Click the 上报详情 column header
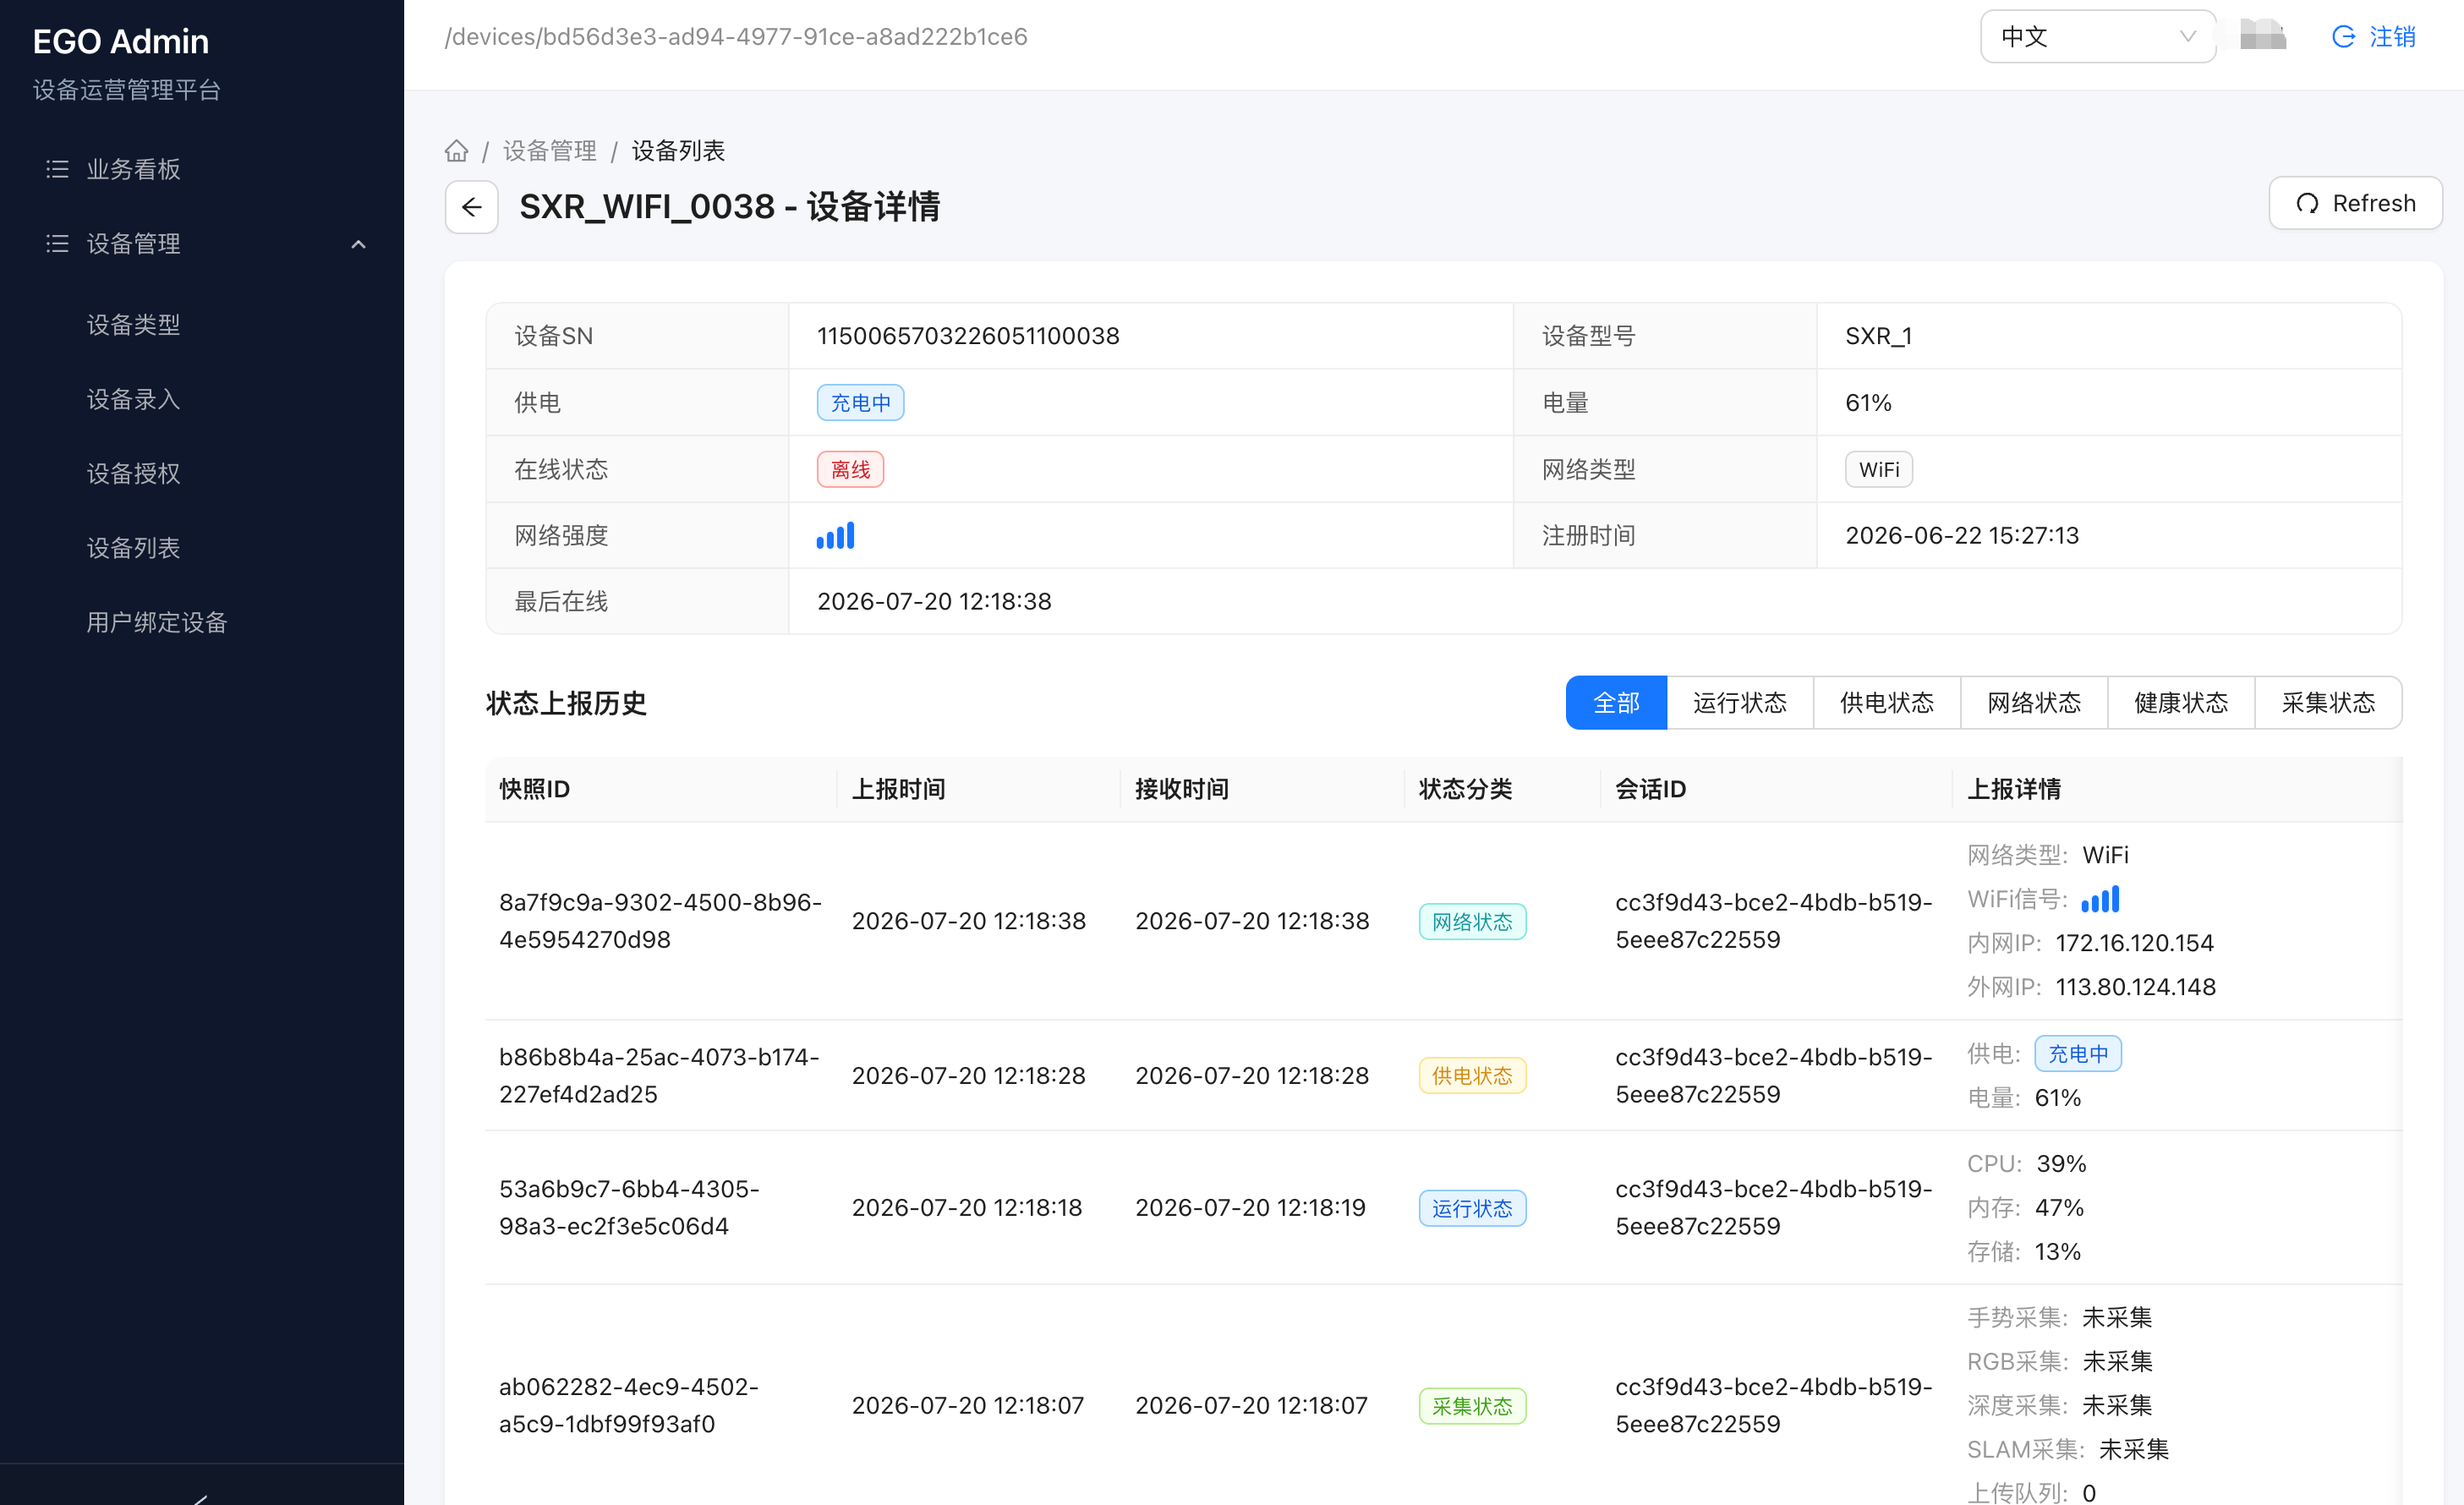This screenshot has width=2464, height=1505. [x=2014, y=789]
